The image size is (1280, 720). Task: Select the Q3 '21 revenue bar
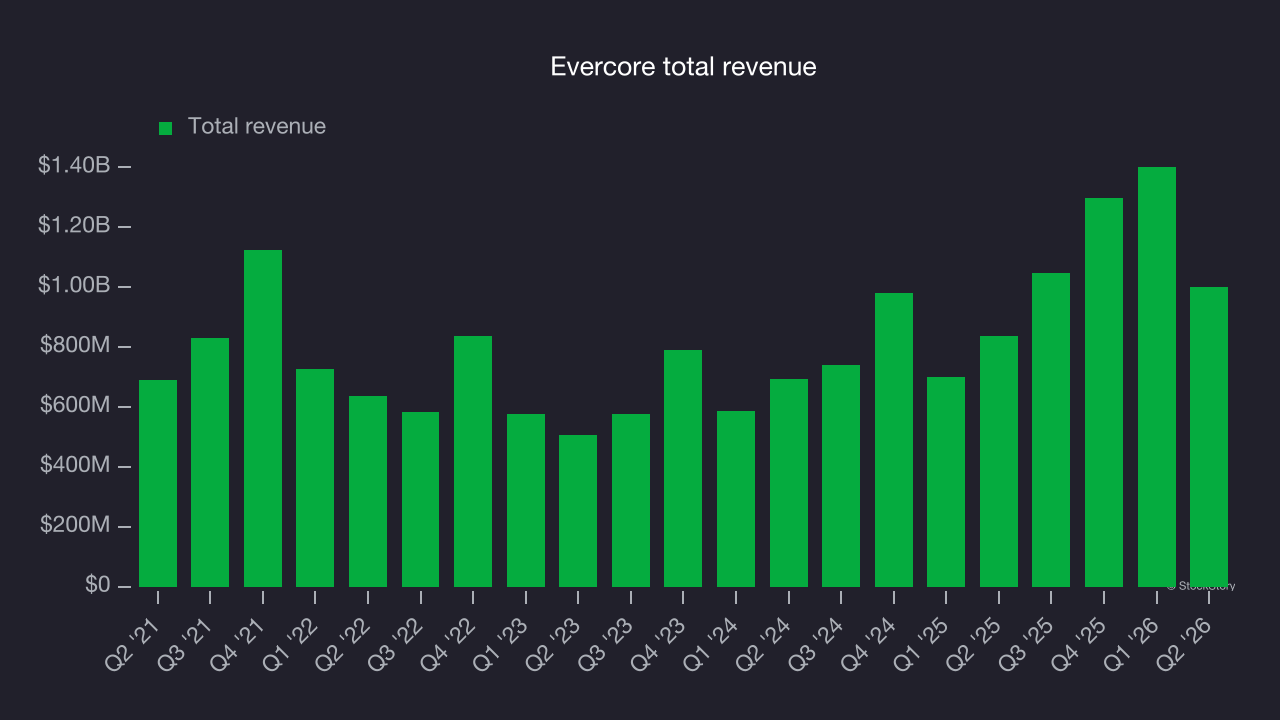click(x=210, y=462)
